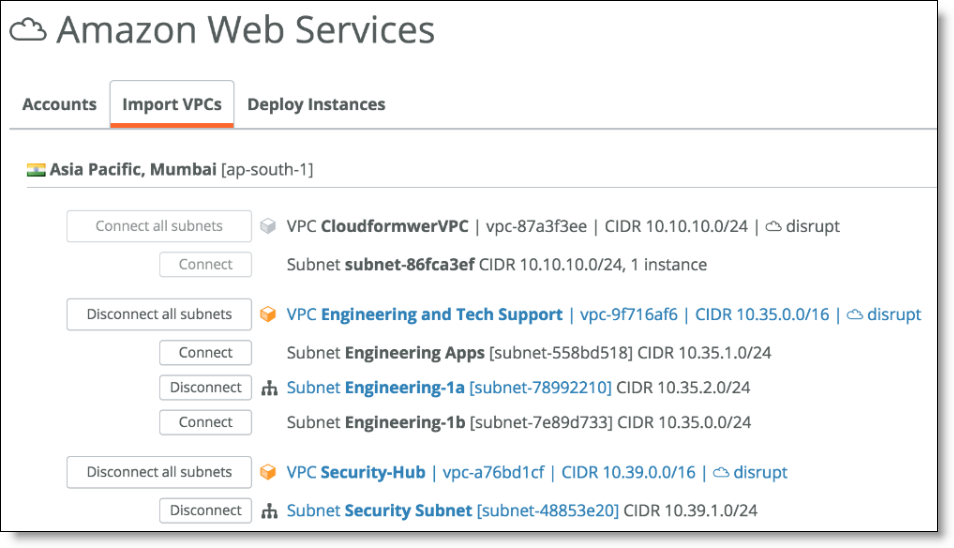Screen dimensions: 954x548
Task: Click vpc-87a3f3ee ID text
Action: (x=537, y=226)
